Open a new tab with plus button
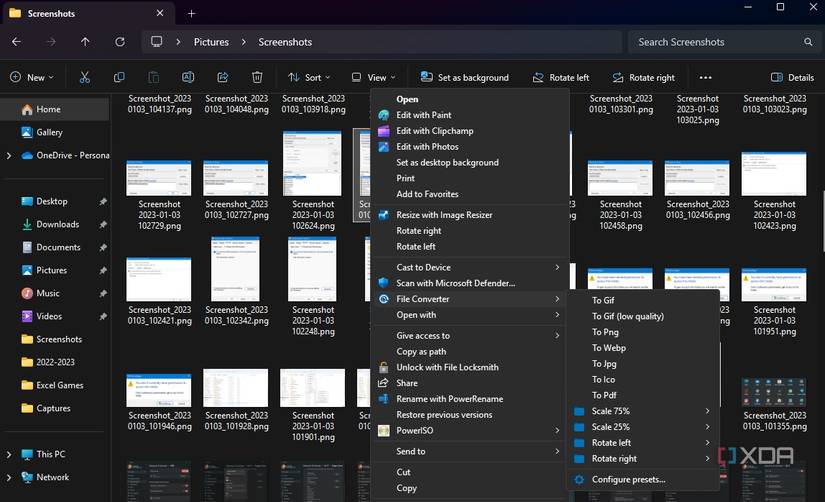Viewport: 825px width, 502px height. [x=192, y=14]
